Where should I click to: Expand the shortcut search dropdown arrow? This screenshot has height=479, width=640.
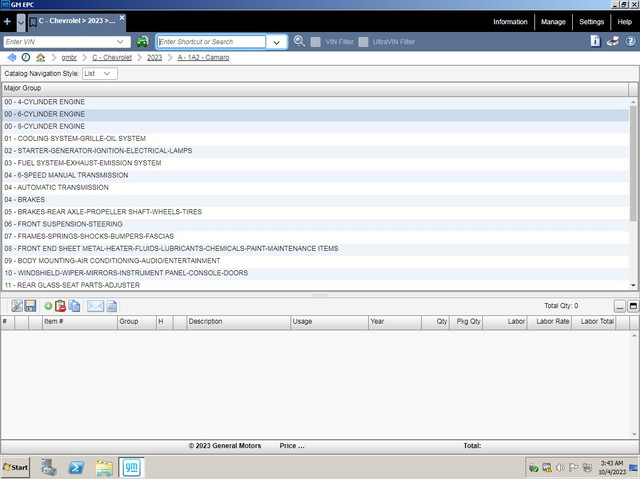tap(277, 42)
